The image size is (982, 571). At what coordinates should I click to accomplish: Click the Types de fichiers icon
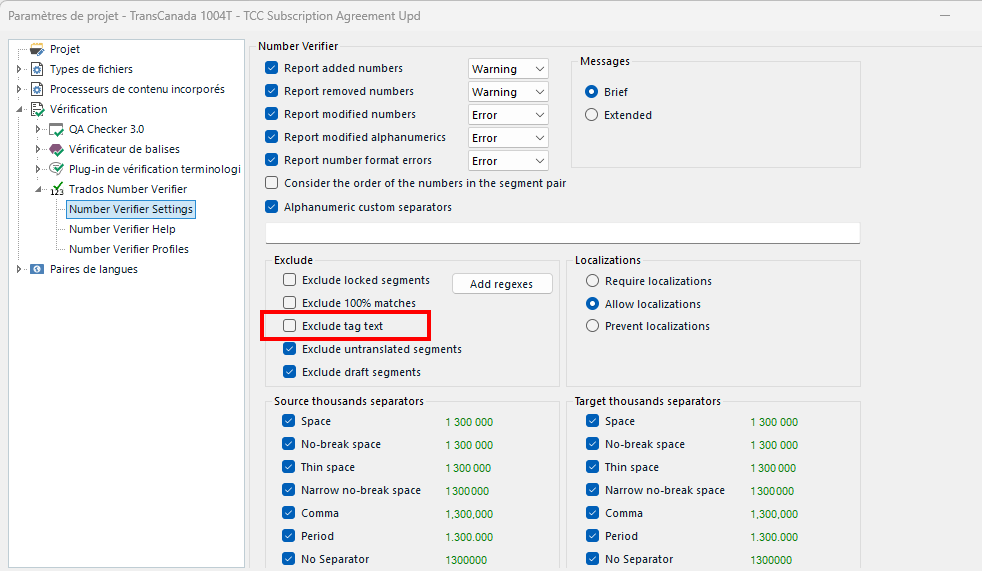pyautogui.click(x=37, y=69)
